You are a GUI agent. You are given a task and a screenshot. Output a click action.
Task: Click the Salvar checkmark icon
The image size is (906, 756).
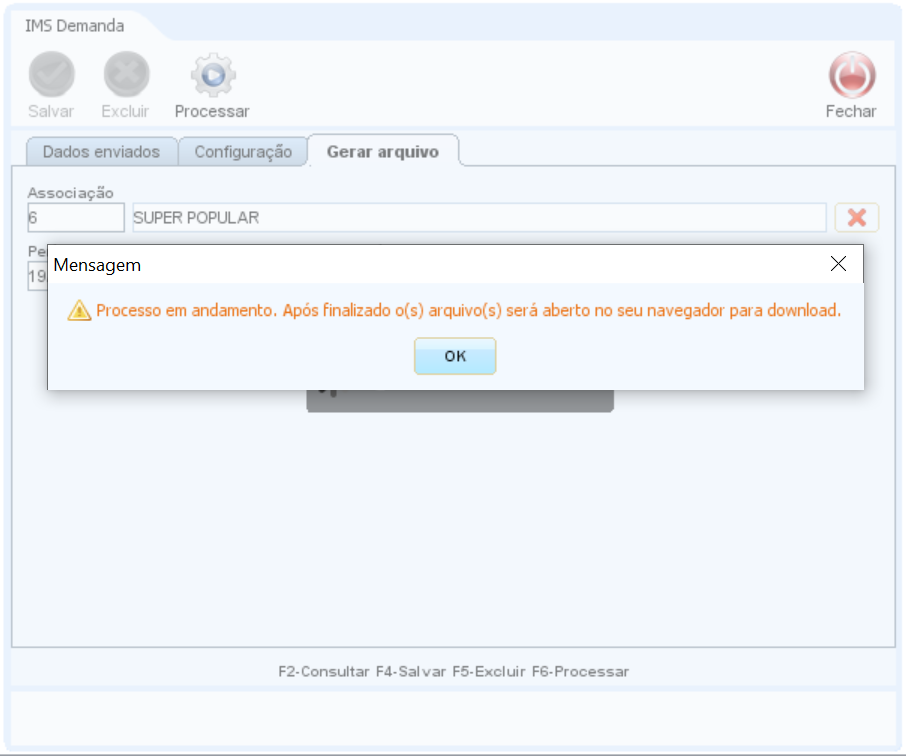pyautogui.click(x=51, y=75)
